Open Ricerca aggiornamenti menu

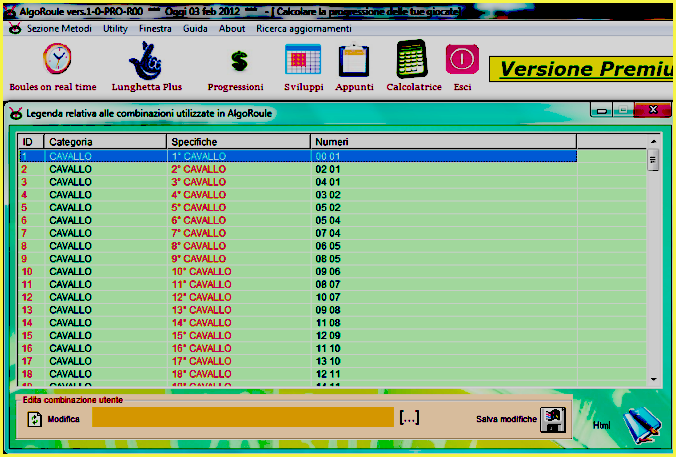(x=304, y=29)
